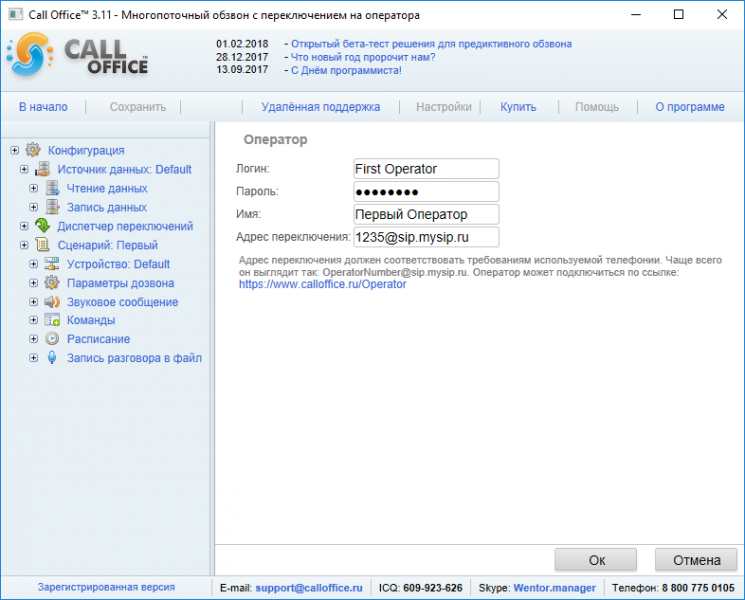745x600 pixels.
Task: Expand the Запись разговора в файл node
Action: tap(34, 358)
